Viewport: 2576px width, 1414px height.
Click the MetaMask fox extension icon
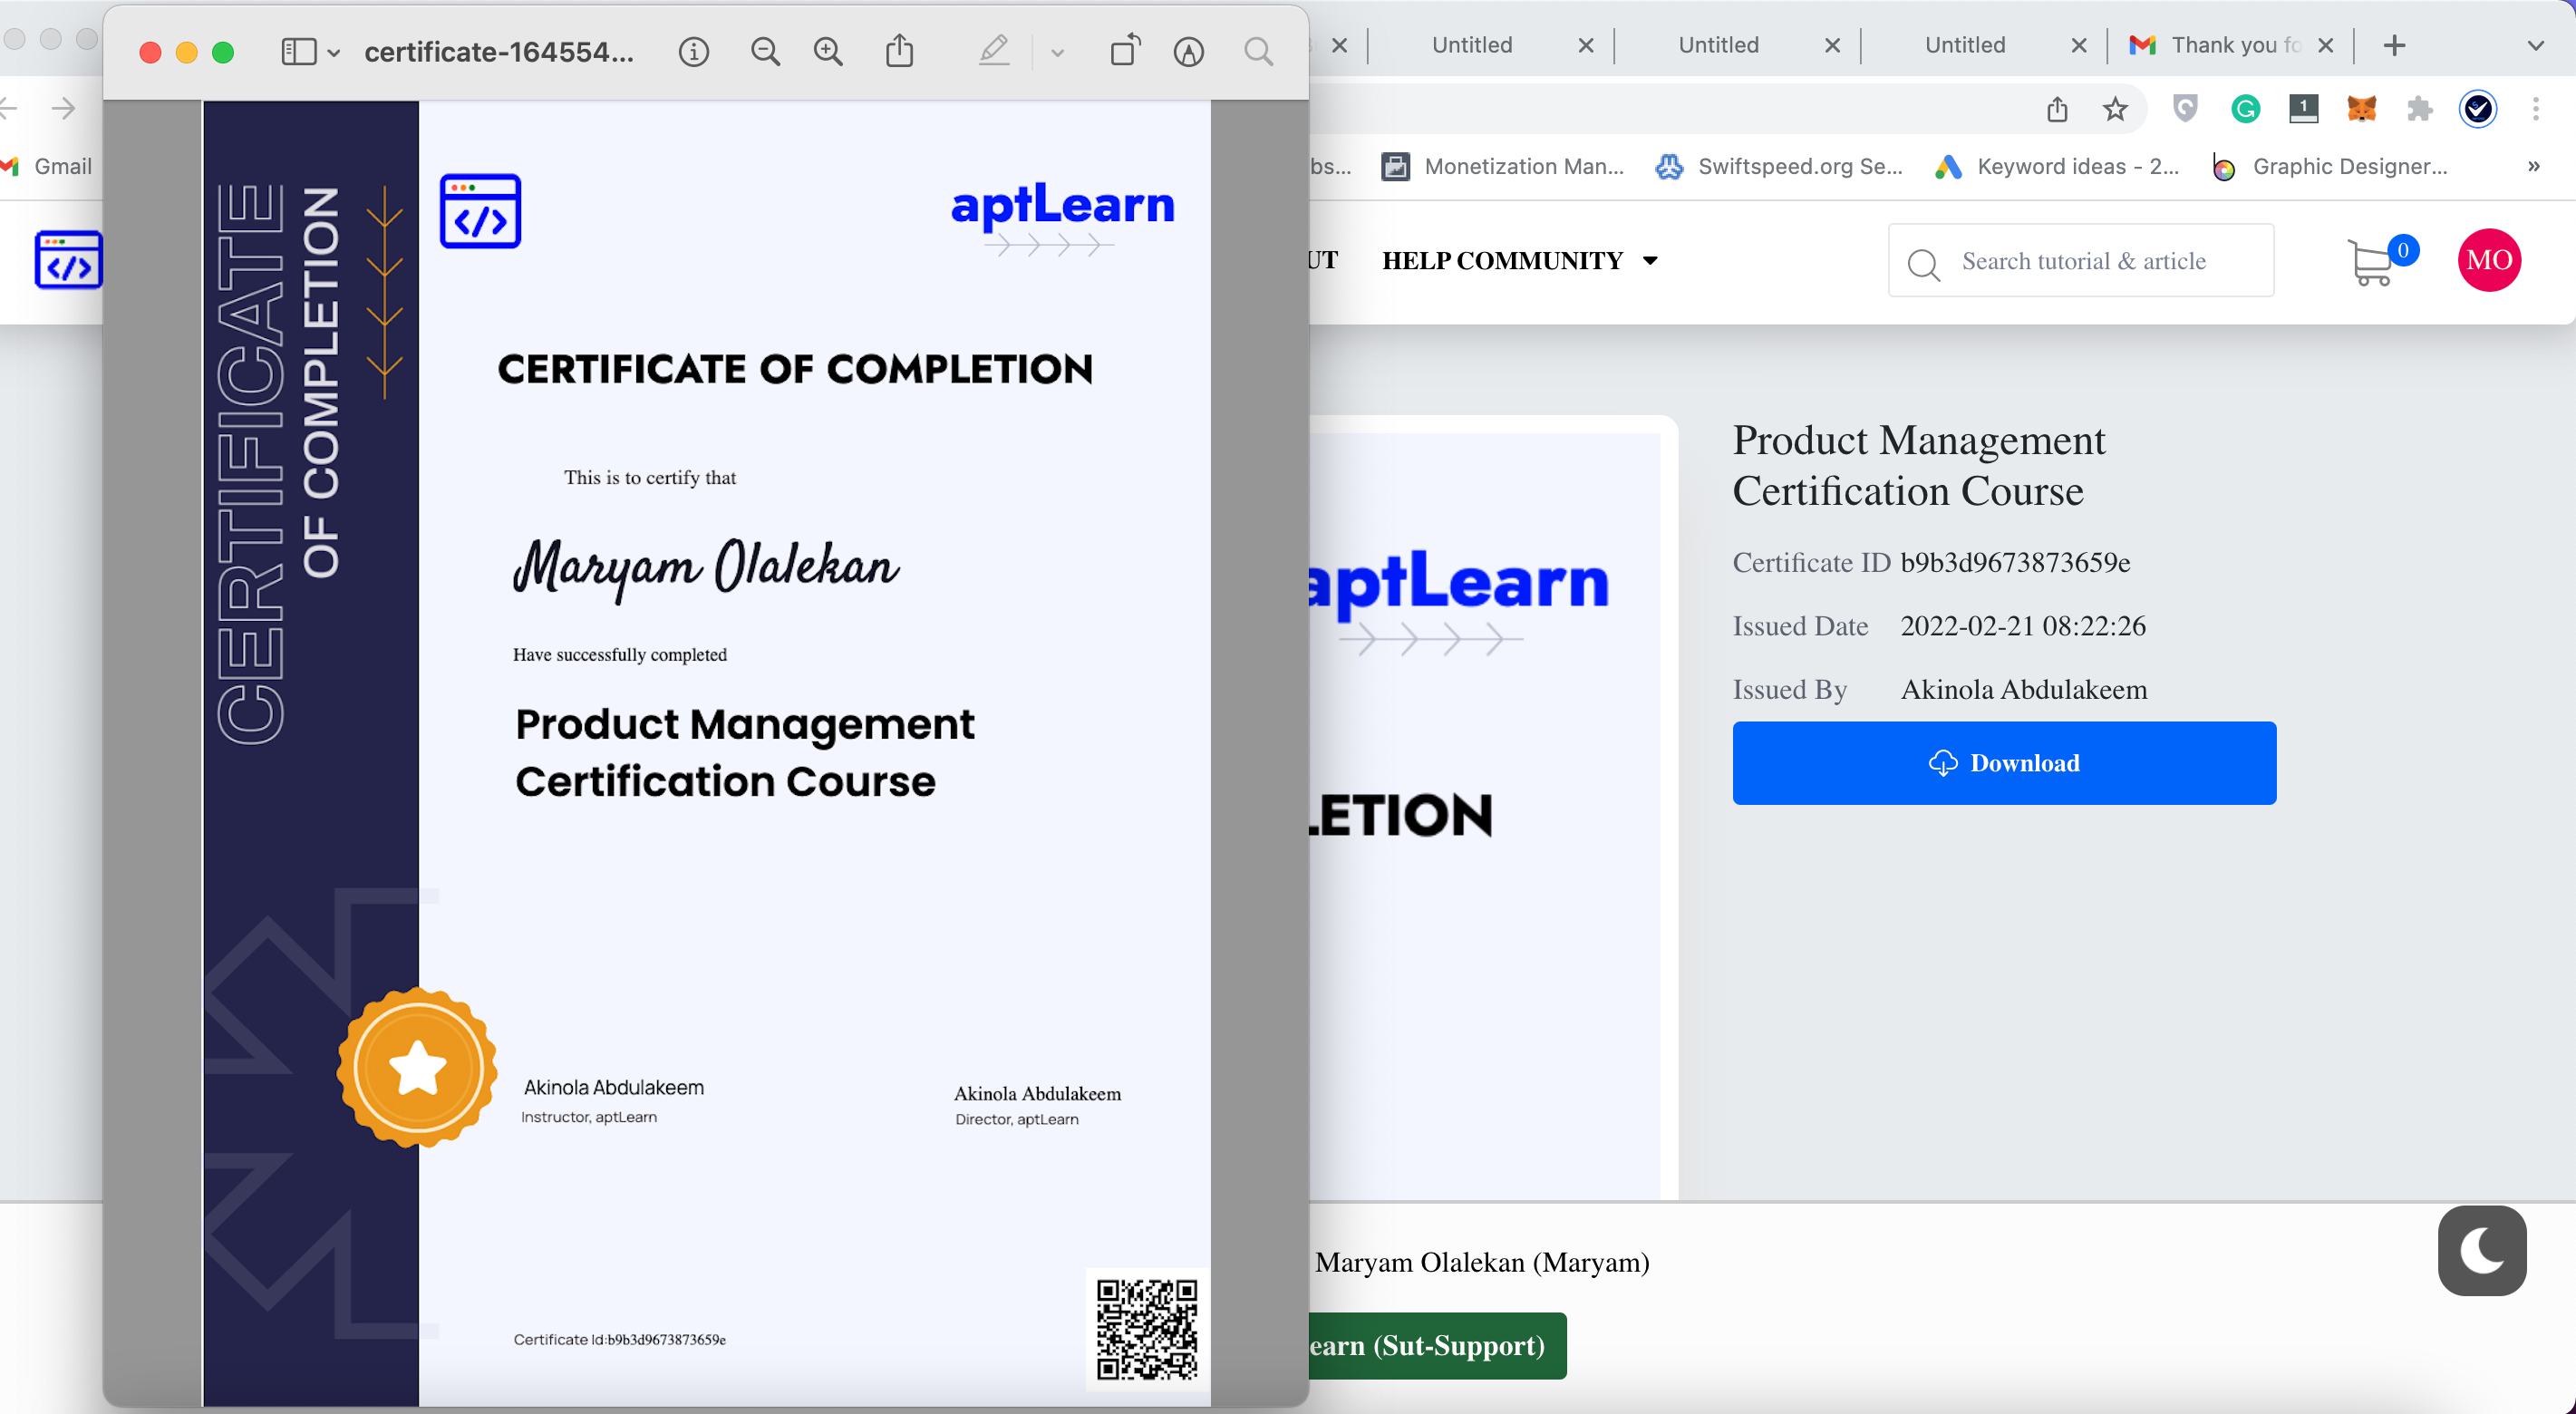click(x=2361, y=108)
